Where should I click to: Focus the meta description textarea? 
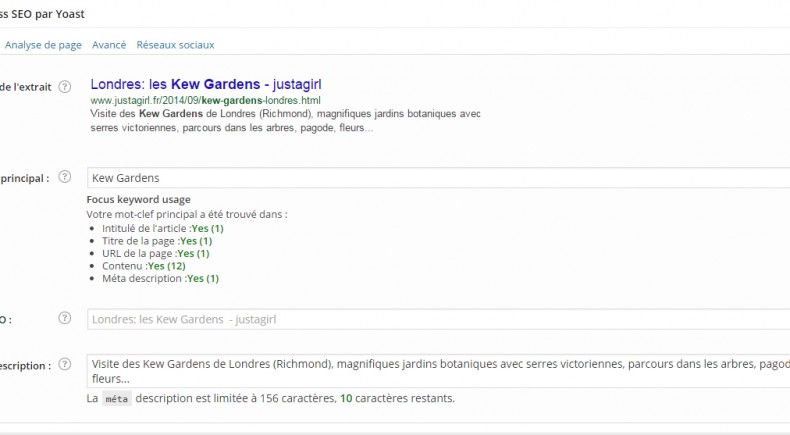pos(438,371)
